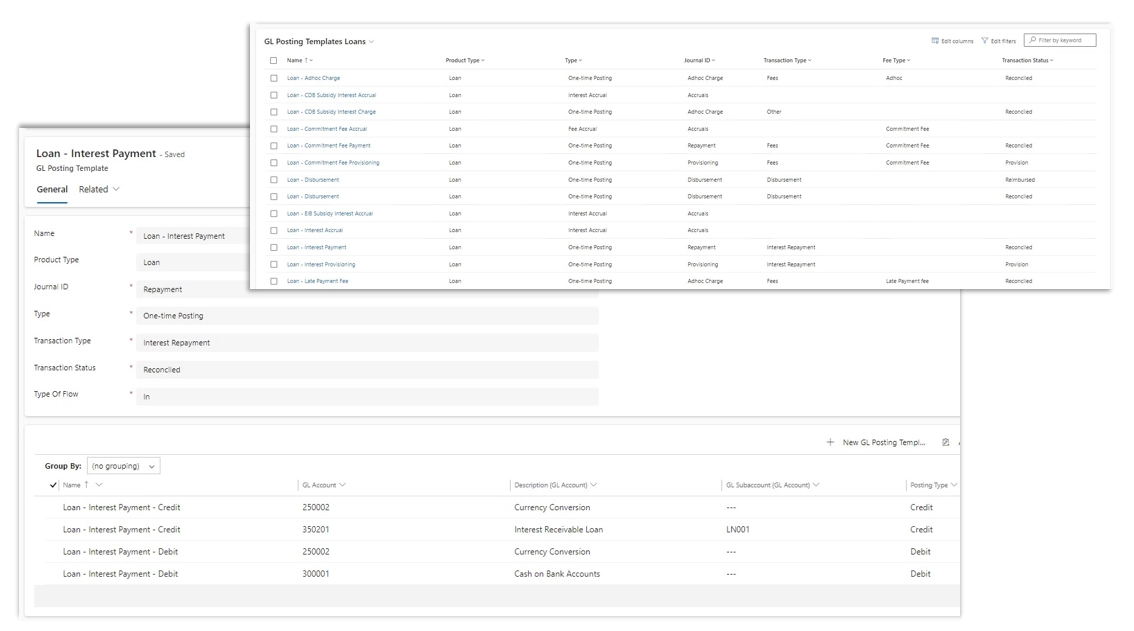Screen dimensions: 1134x631
Task: Open the Product Type column header menu
Action: pyautogui.click(x=465, y=61)
